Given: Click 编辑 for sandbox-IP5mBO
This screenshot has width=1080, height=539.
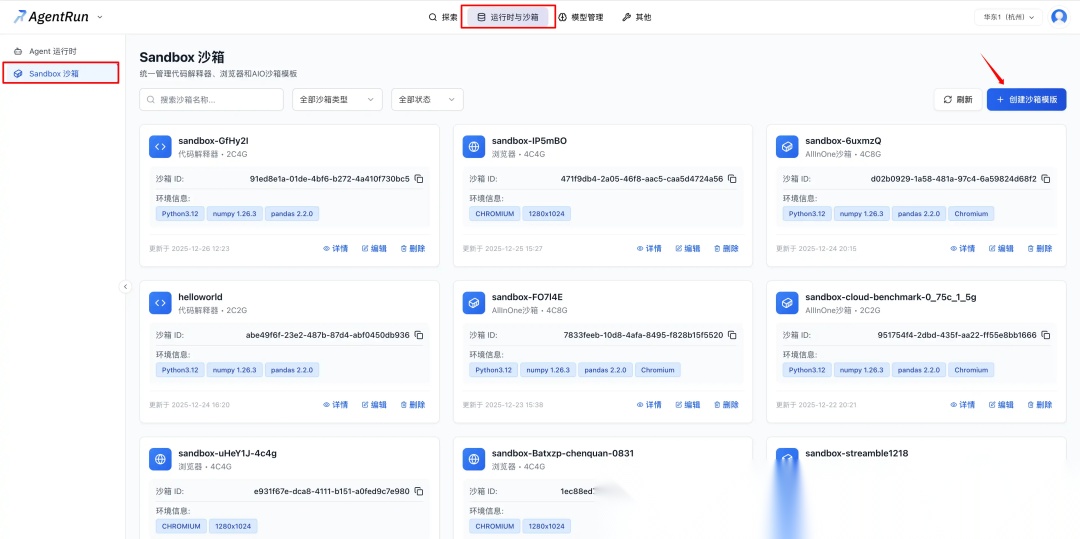Looking at the screenshot, I should (x=687, y=249).
